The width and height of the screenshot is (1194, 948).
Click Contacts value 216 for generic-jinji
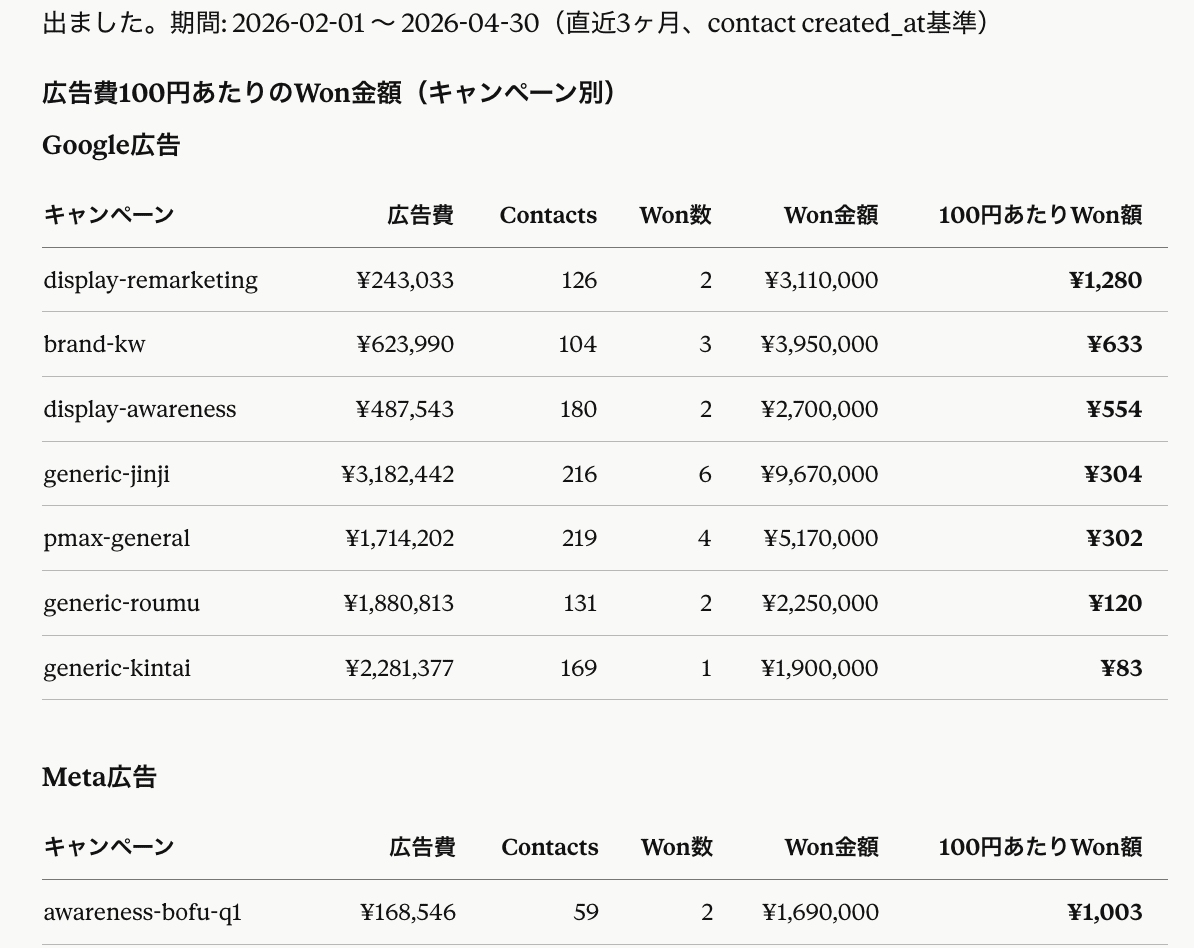tap(579, 474)
